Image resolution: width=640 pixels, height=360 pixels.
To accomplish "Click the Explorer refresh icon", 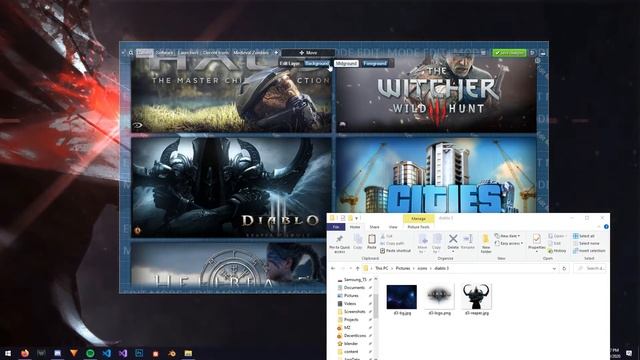I will 564,269.
